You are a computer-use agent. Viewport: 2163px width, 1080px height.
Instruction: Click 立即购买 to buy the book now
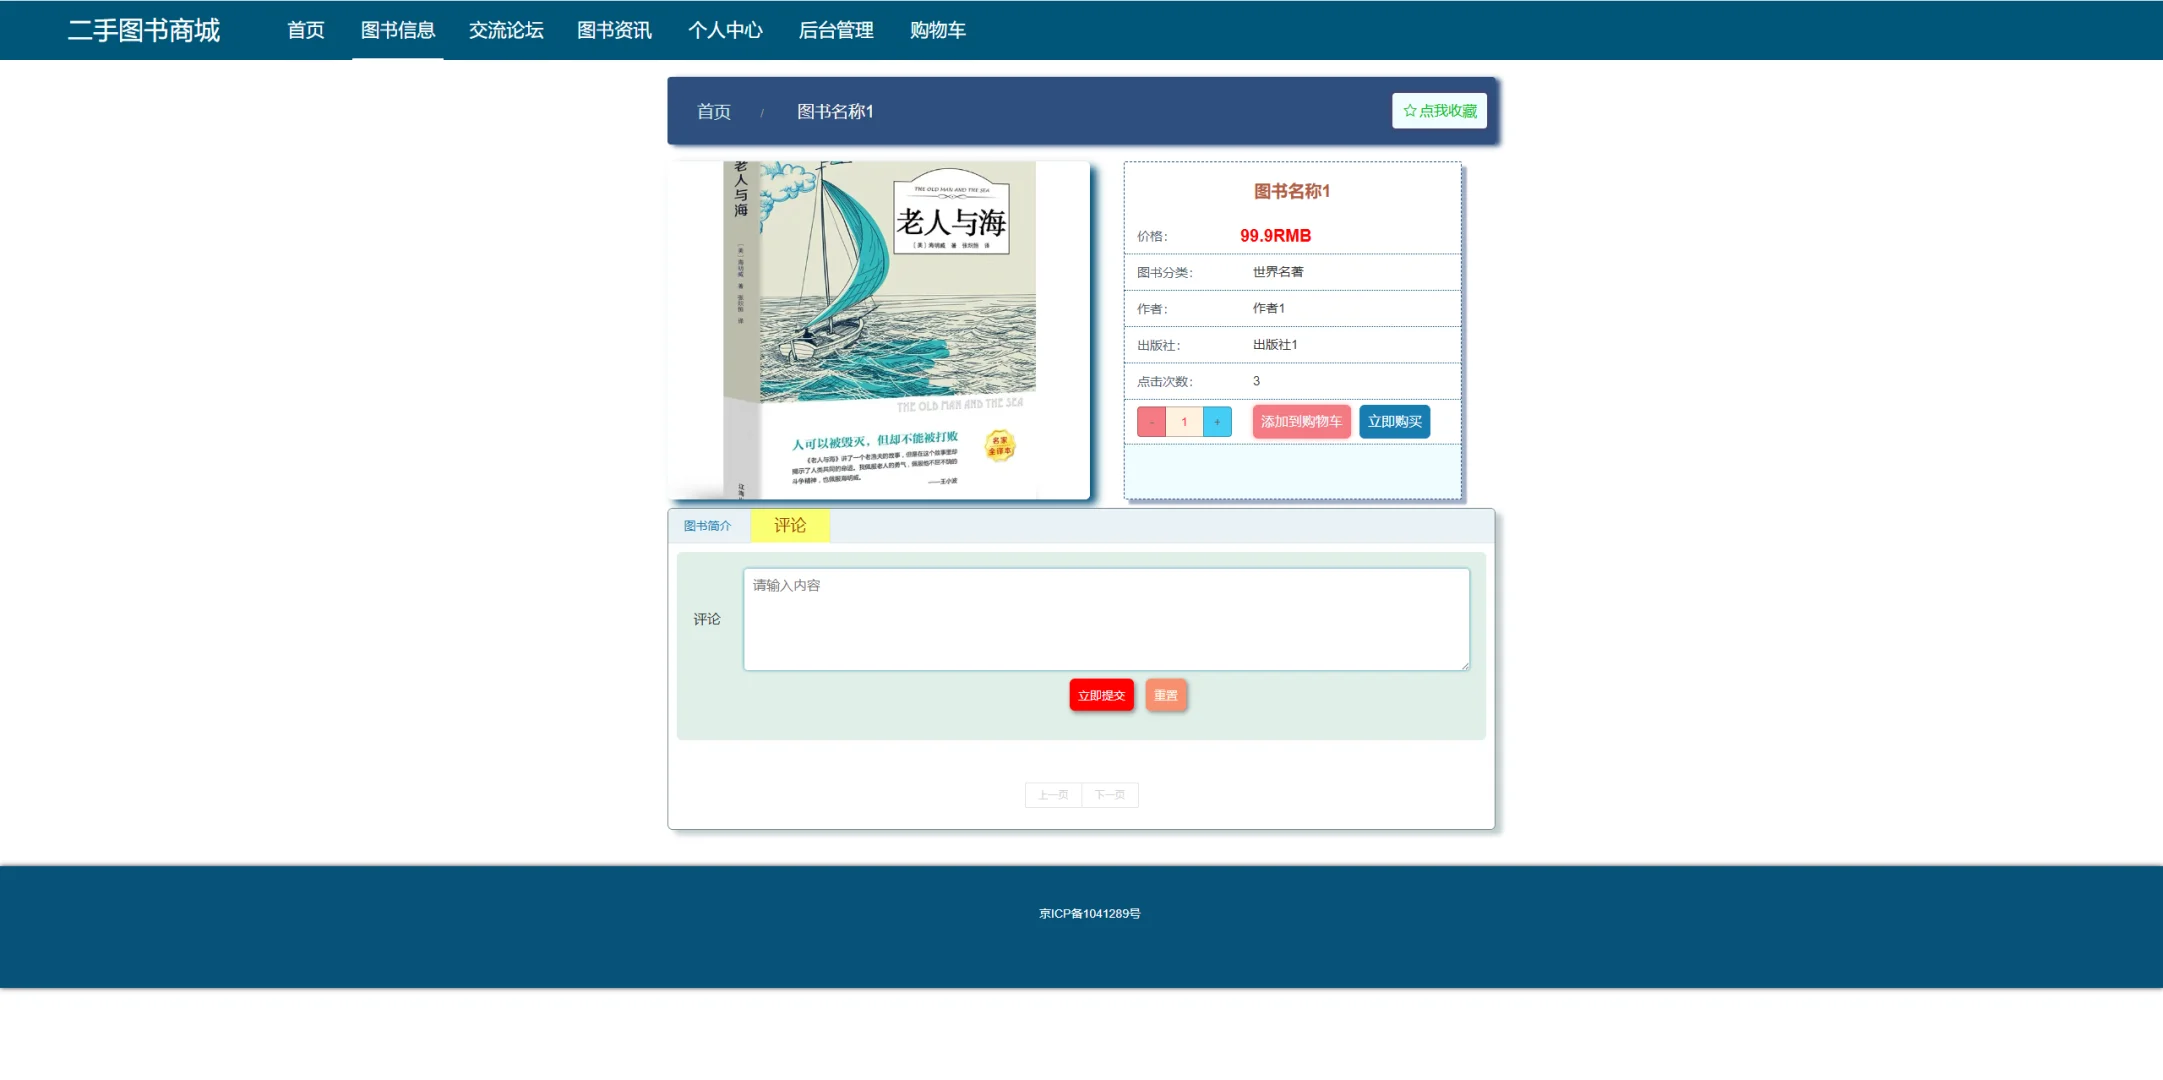coord(1394,421)
